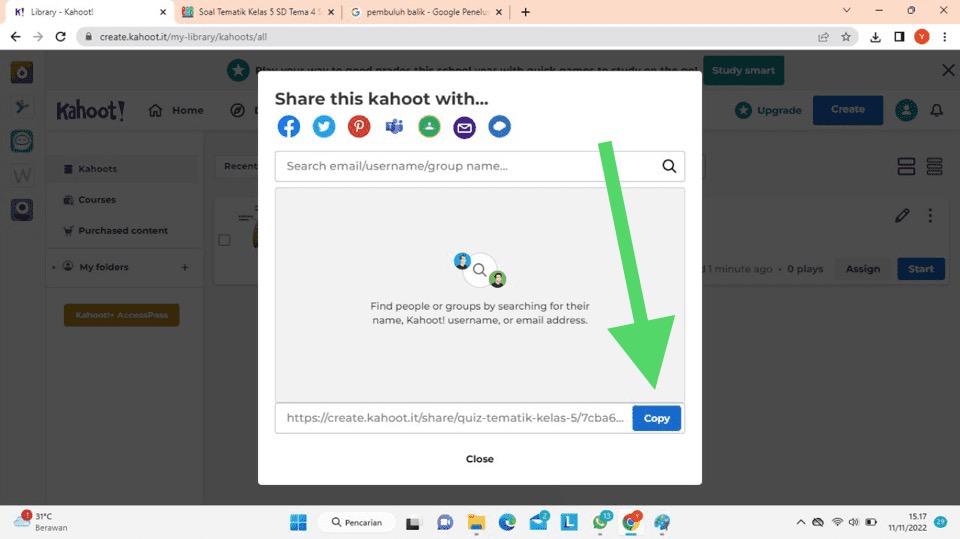Open Chrome three-dot menu
The height and width of the screenshot is (539, 960).
945,37
